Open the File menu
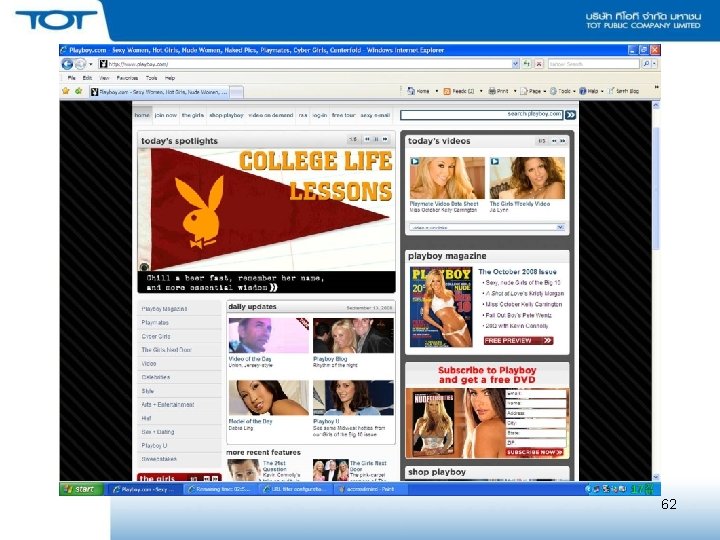Screen dimensions: 720x540 72,78
